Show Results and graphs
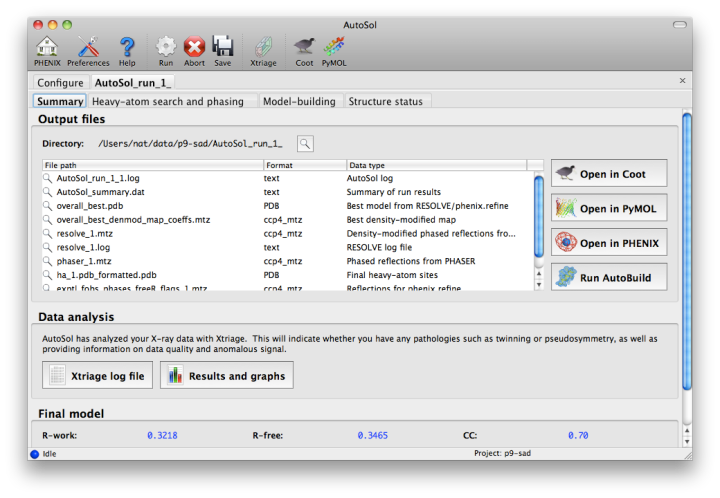Screen dimensions: 720x498 point(226,376)
